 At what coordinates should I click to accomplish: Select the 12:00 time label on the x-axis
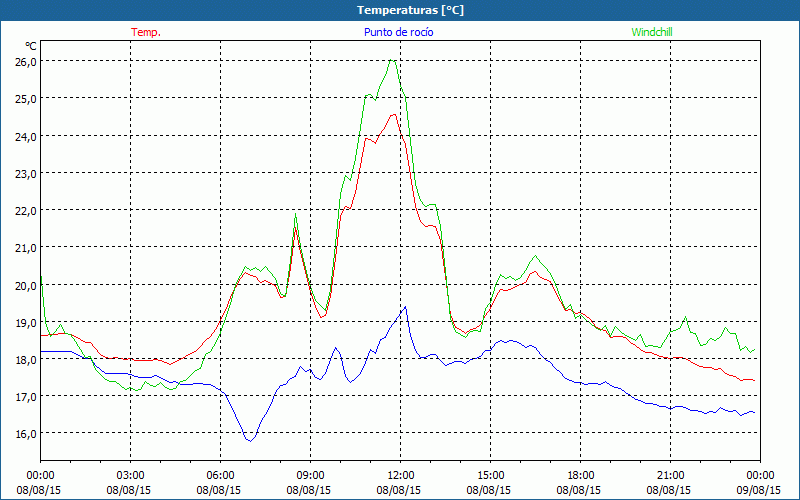pos(400,475)
